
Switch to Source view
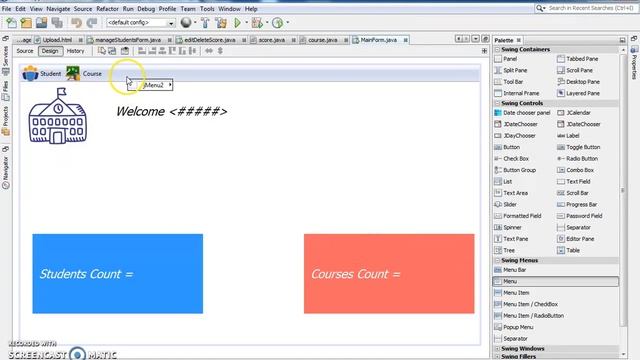[24, 51]
